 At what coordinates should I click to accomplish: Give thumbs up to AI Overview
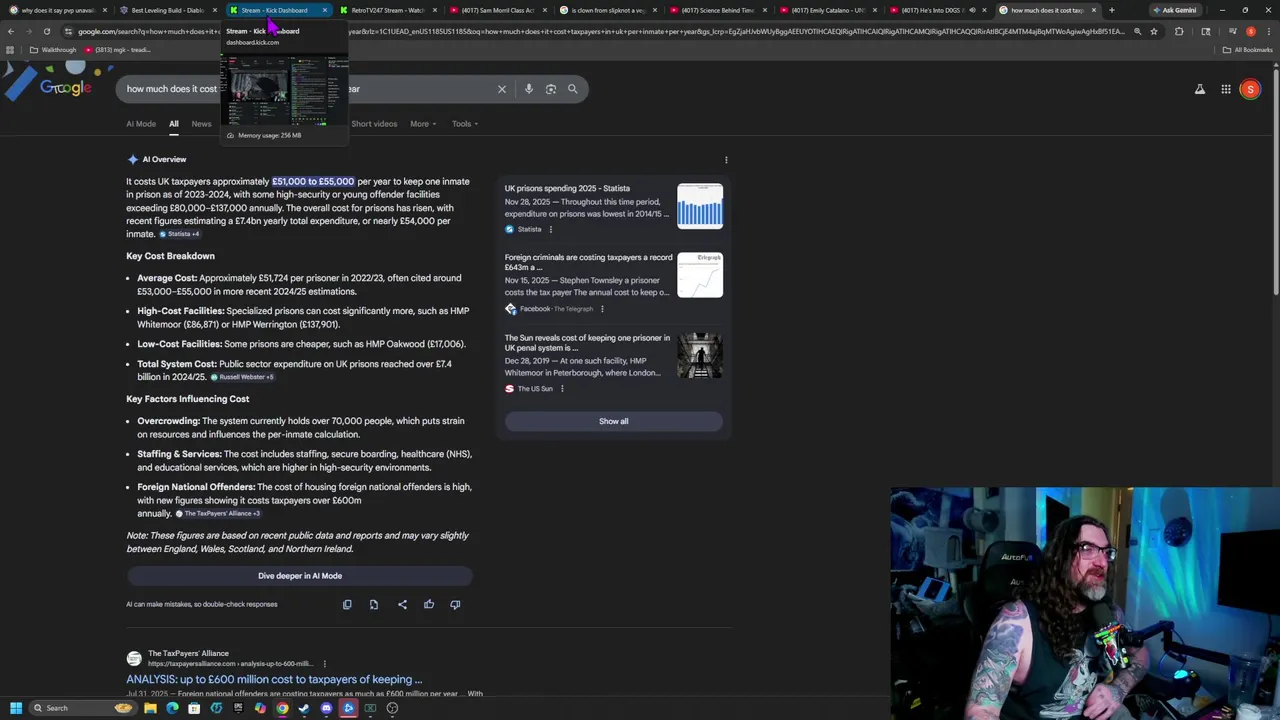tap(429, 604)
